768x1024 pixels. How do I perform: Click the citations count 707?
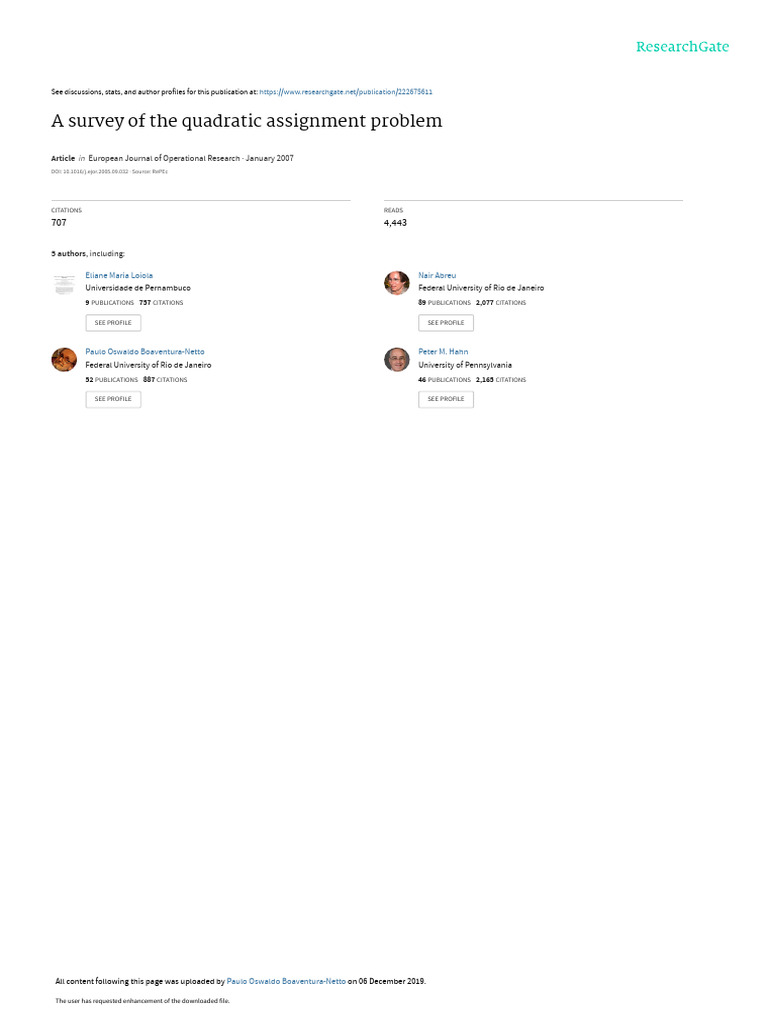click(x=59, y=223)
